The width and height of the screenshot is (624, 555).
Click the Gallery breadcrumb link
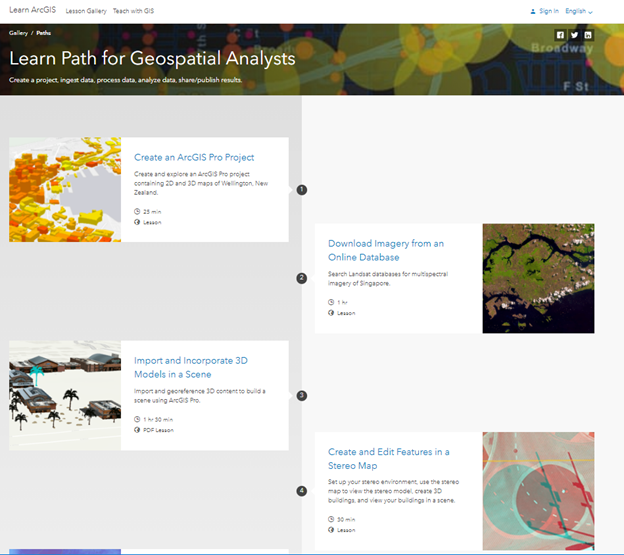point(18,33)
